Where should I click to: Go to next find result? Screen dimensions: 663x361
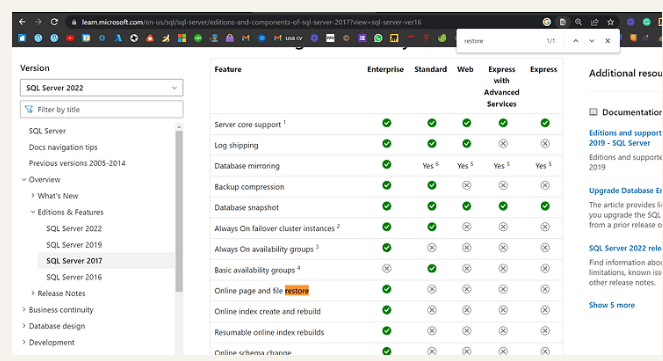592,41
